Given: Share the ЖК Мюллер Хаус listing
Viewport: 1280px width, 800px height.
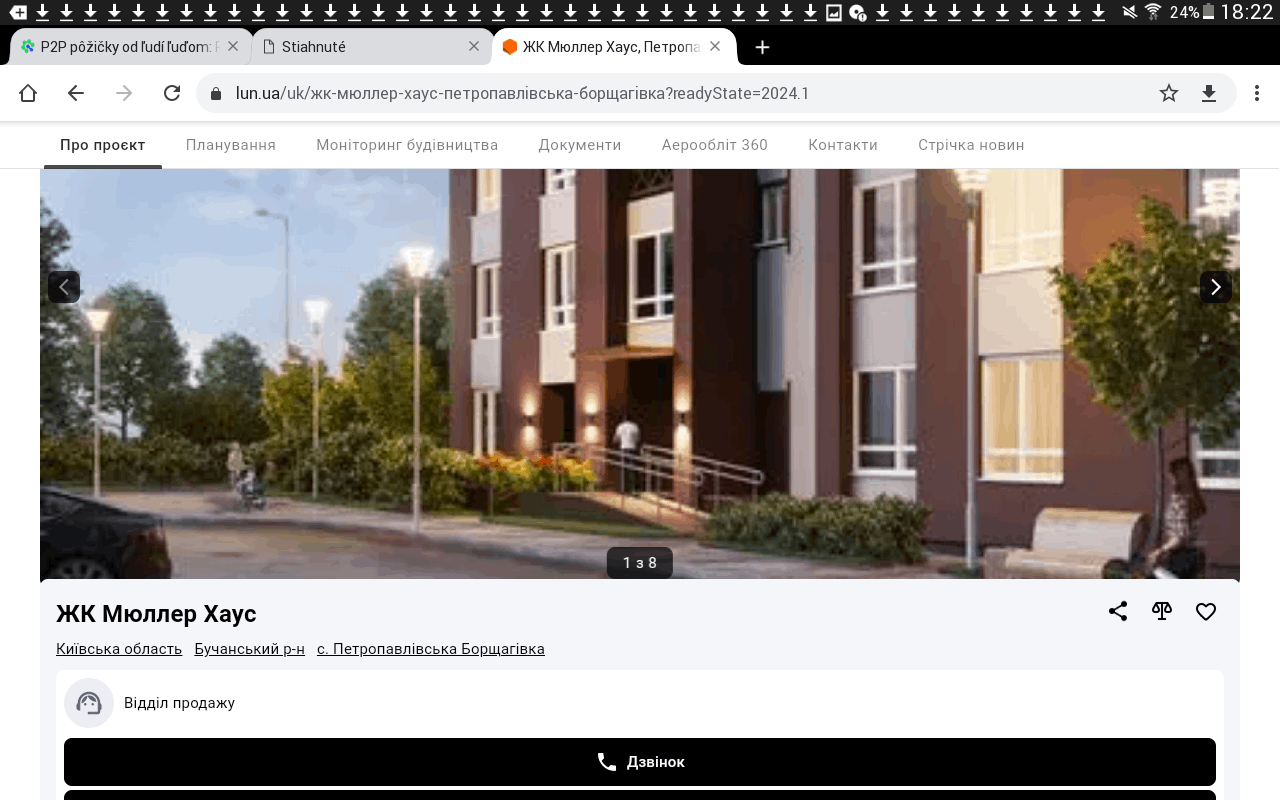Looking at the screenshot, I should tap(1118, 611).
